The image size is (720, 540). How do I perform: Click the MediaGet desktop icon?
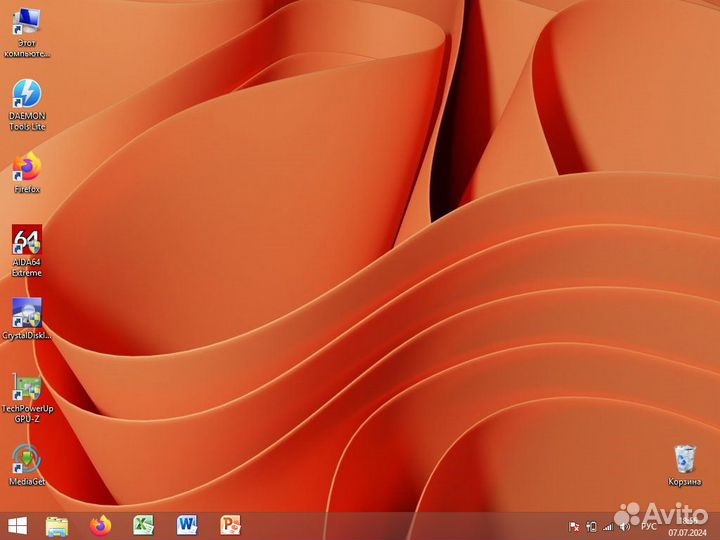[x=27, y=461]
